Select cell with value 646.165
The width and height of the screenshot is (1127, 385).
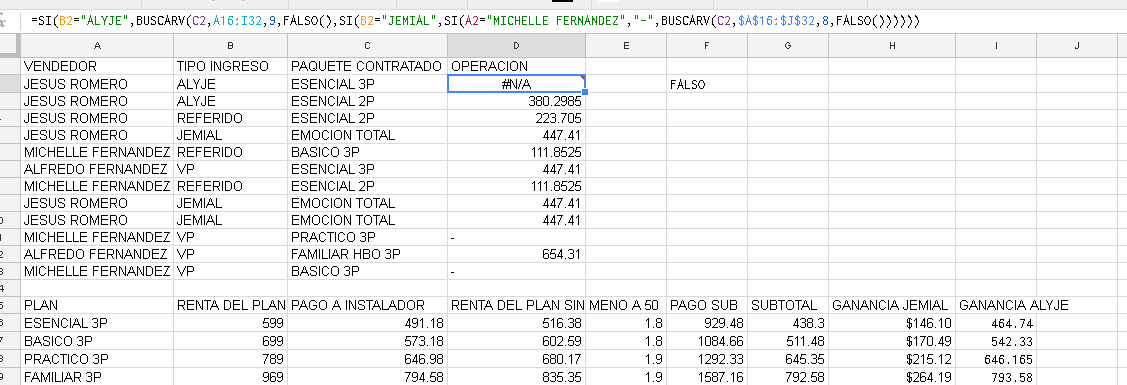996,358
